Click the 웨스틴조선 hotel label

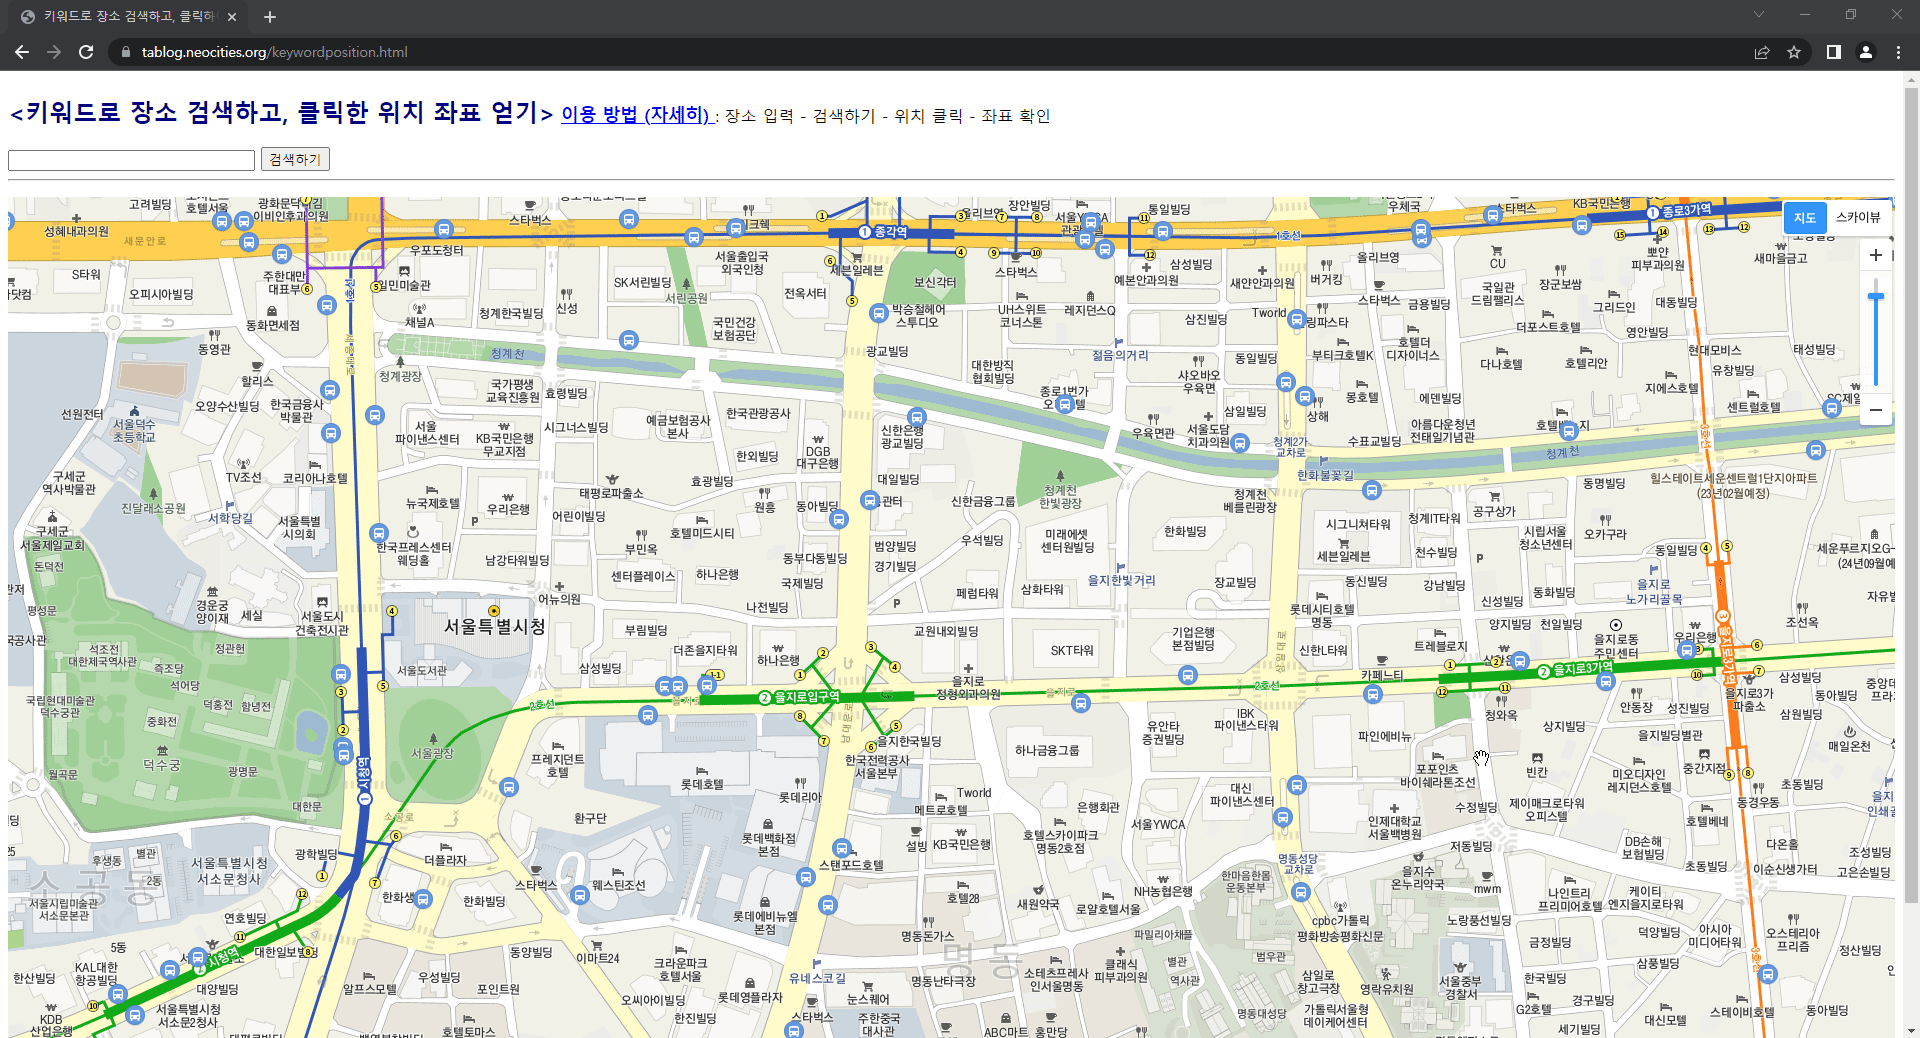(618, 885)
